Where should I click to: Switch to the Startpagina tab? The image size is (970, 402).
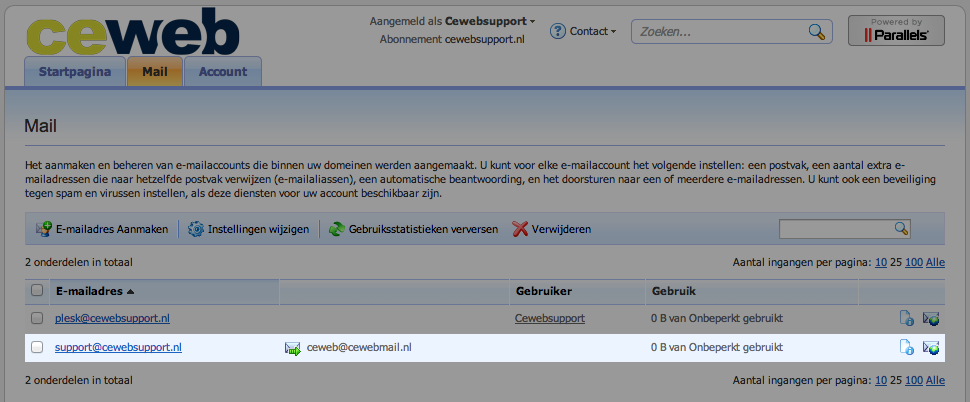(75, 72)
